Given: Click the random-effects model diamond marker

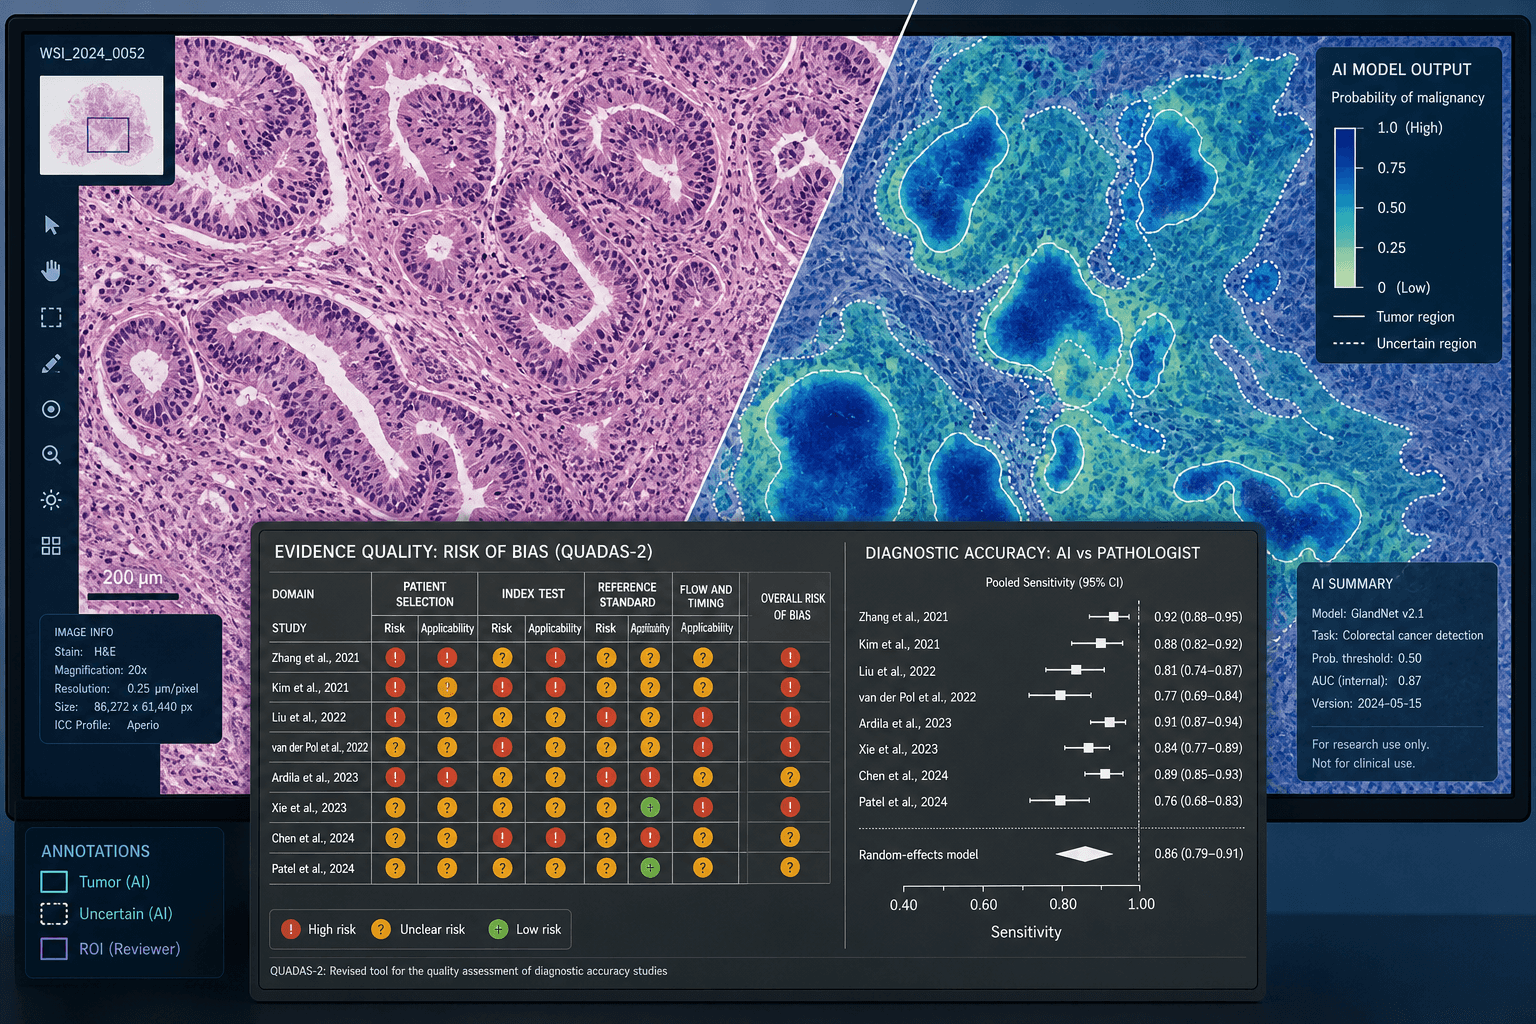Looking at the screenshot, I should point(1085,854).
